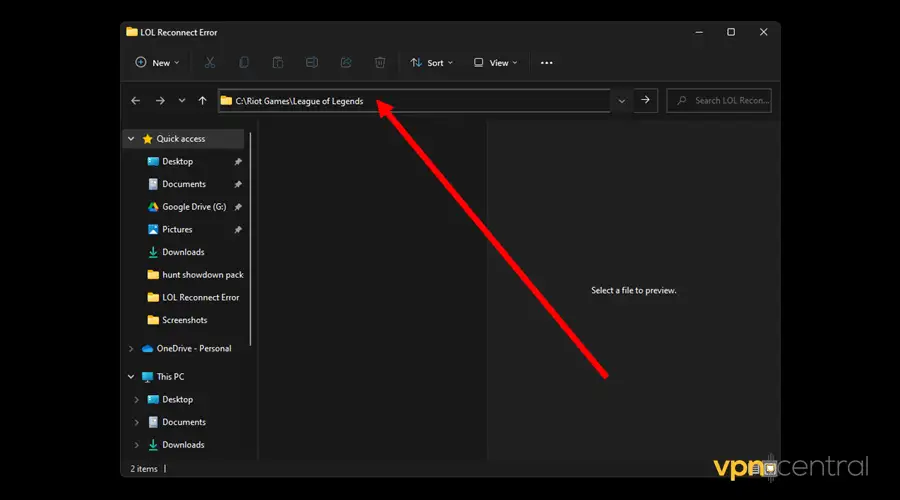Select This PC in sidebar

coord(170,377)
